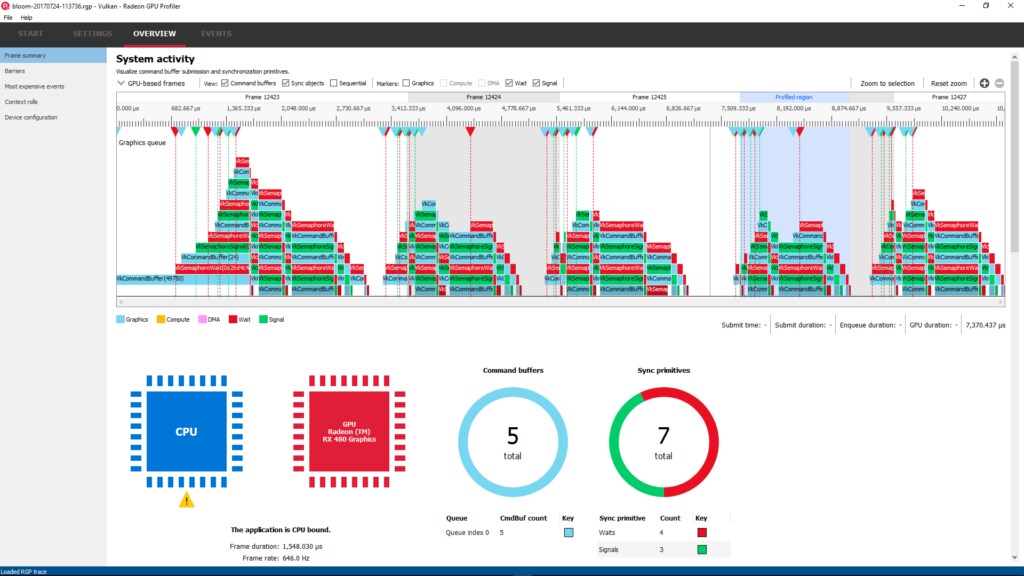1024x576 pixels.
Task: Click the 'The application is CPU bound.' text
Action: click(280, 530)
